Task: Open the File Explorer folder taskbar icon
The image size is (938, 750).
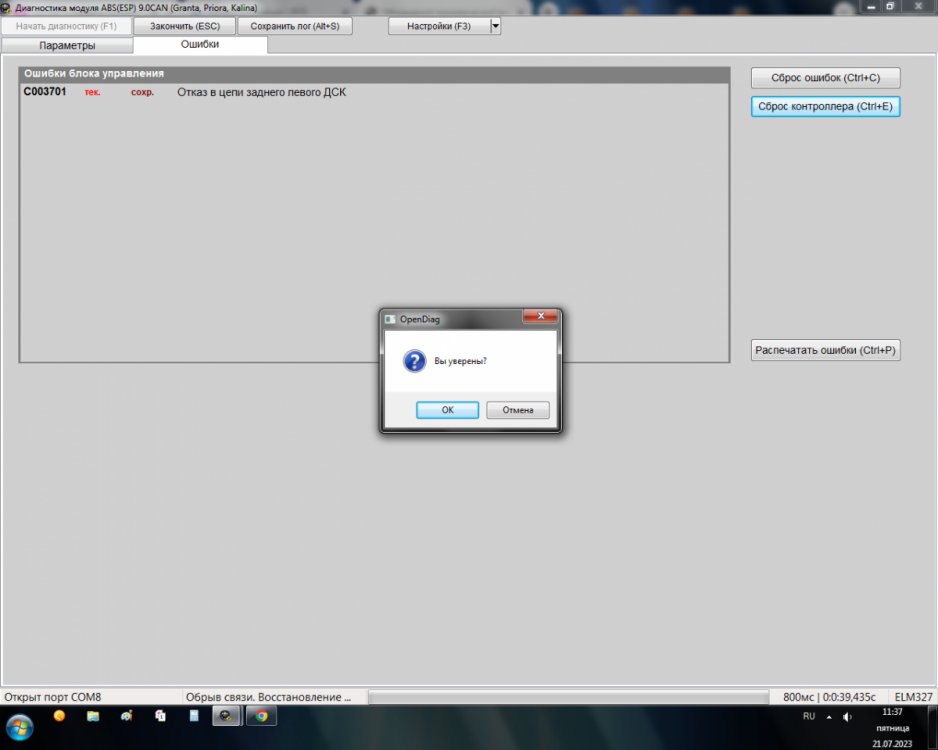Action: pos(93,716)
